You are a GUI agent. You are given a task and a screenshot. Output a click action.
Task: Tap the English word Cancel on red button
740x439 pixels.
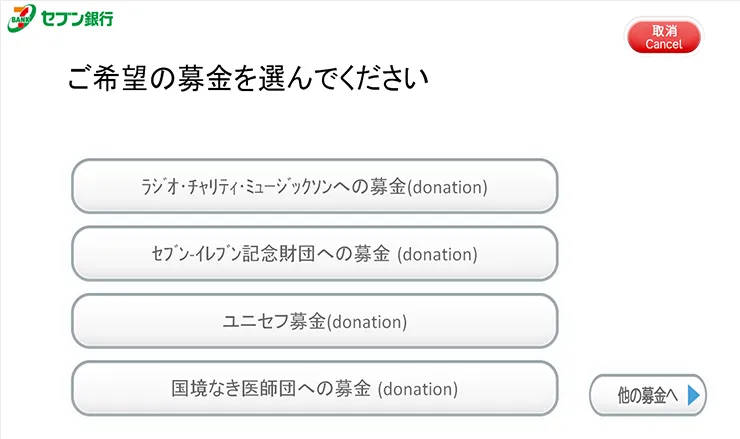point(664,44)
